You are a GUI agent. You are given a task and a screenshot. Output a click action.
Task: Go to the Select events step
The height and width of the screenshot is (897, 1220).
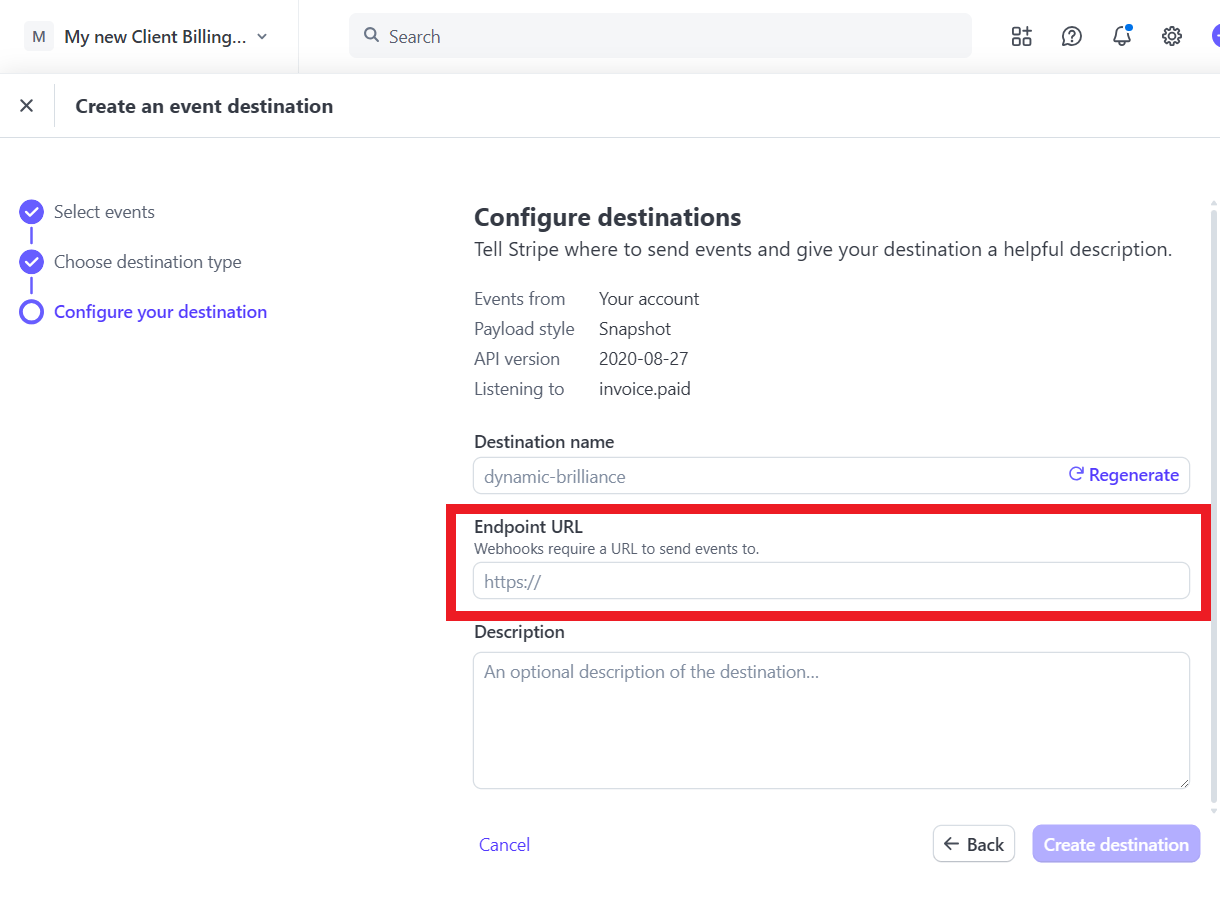coord(104,212)
